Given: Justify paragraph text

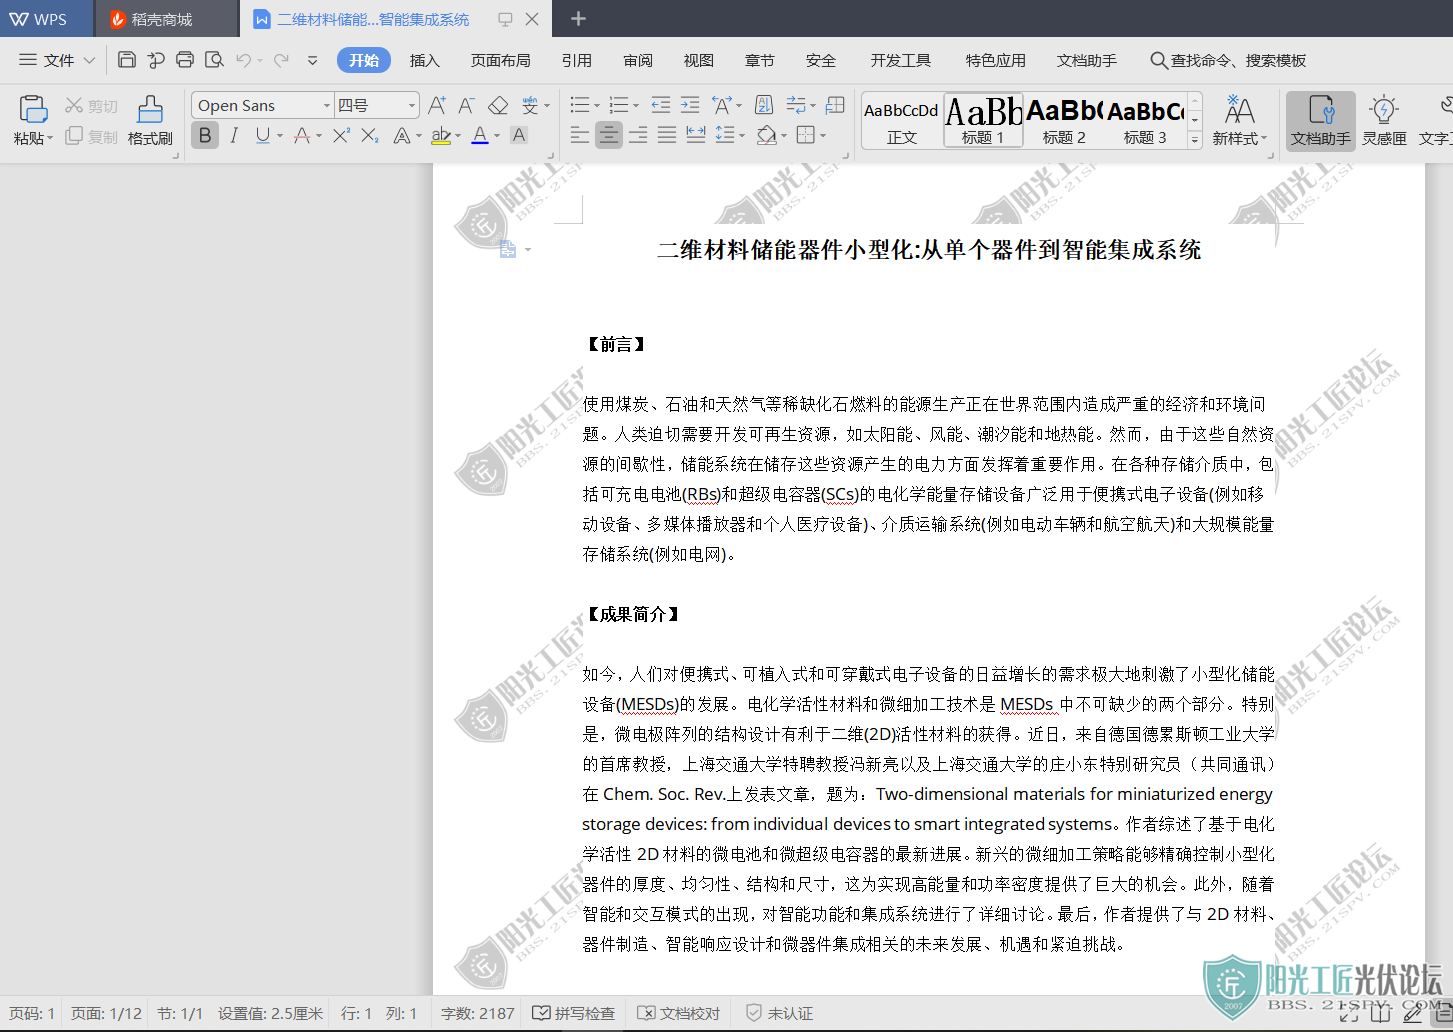Looking at the screenshot, I should click(667, 135).
